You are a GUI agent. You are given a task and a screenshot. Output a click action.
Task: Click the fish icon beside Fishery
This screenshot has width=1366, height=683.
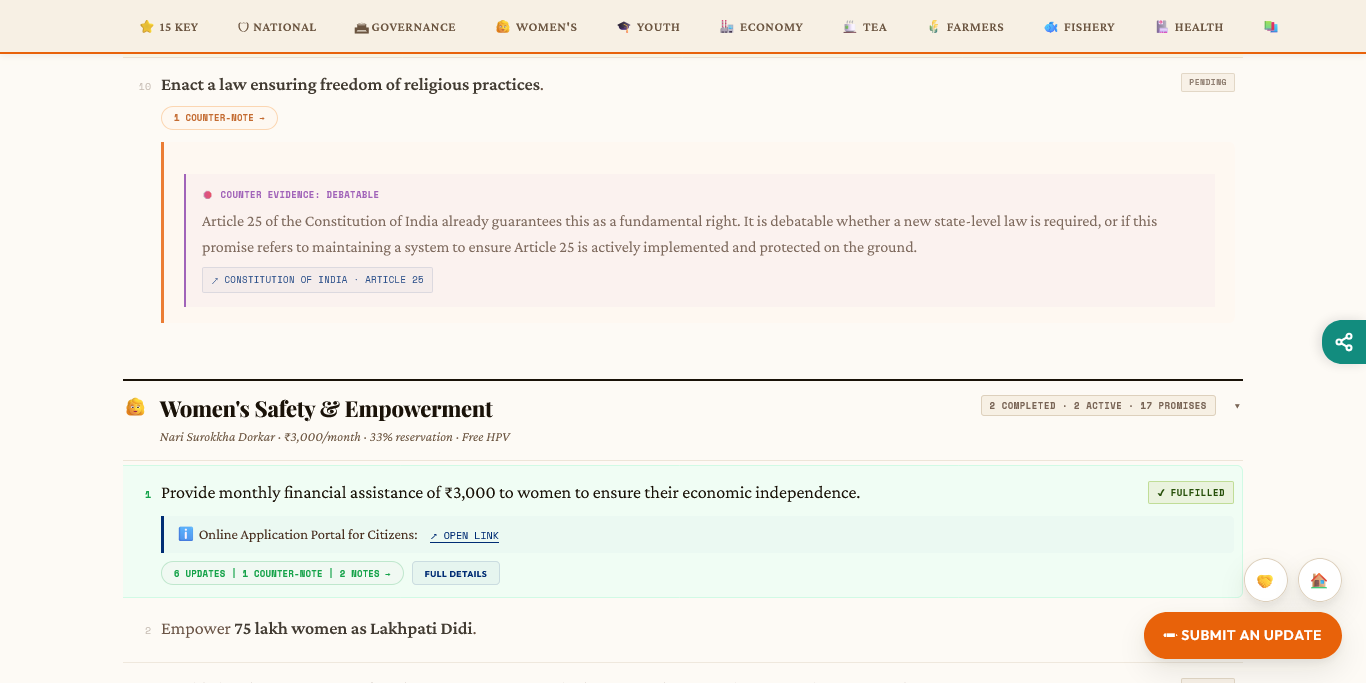(x=1051, y=27)
